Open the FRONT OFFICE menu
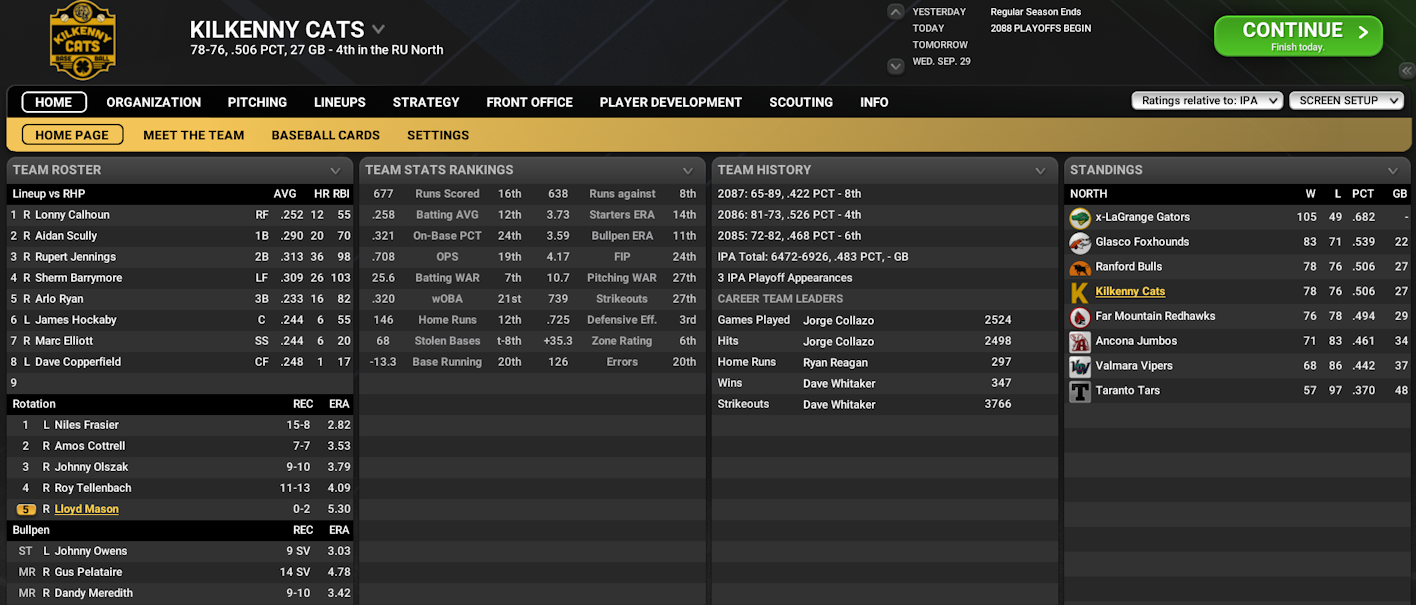The width and height of the screenshot is (1416, 605). 530,102
